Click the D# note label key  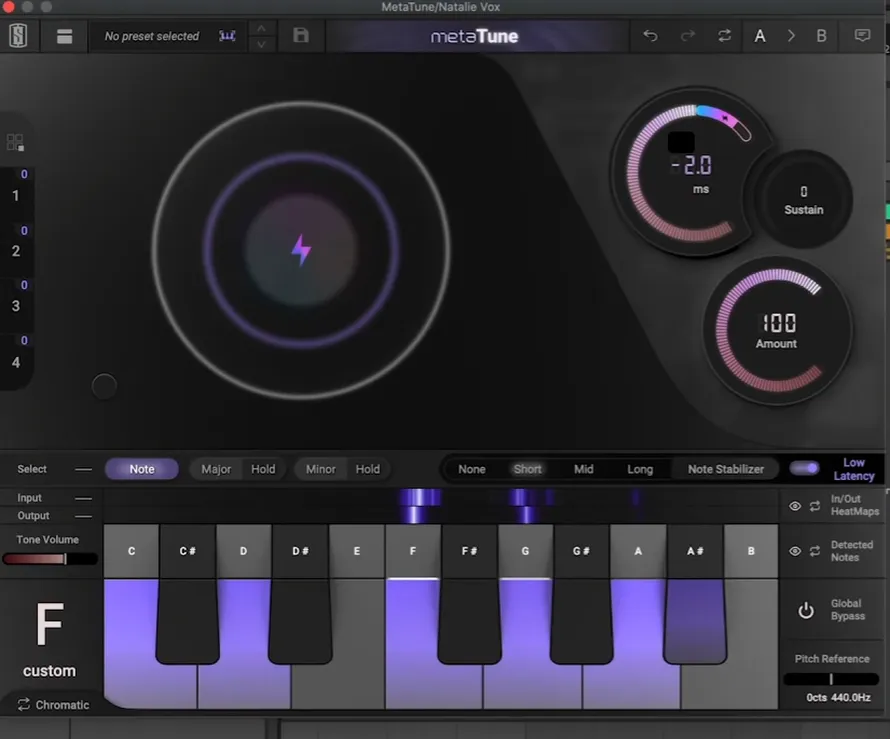point(300,551)
